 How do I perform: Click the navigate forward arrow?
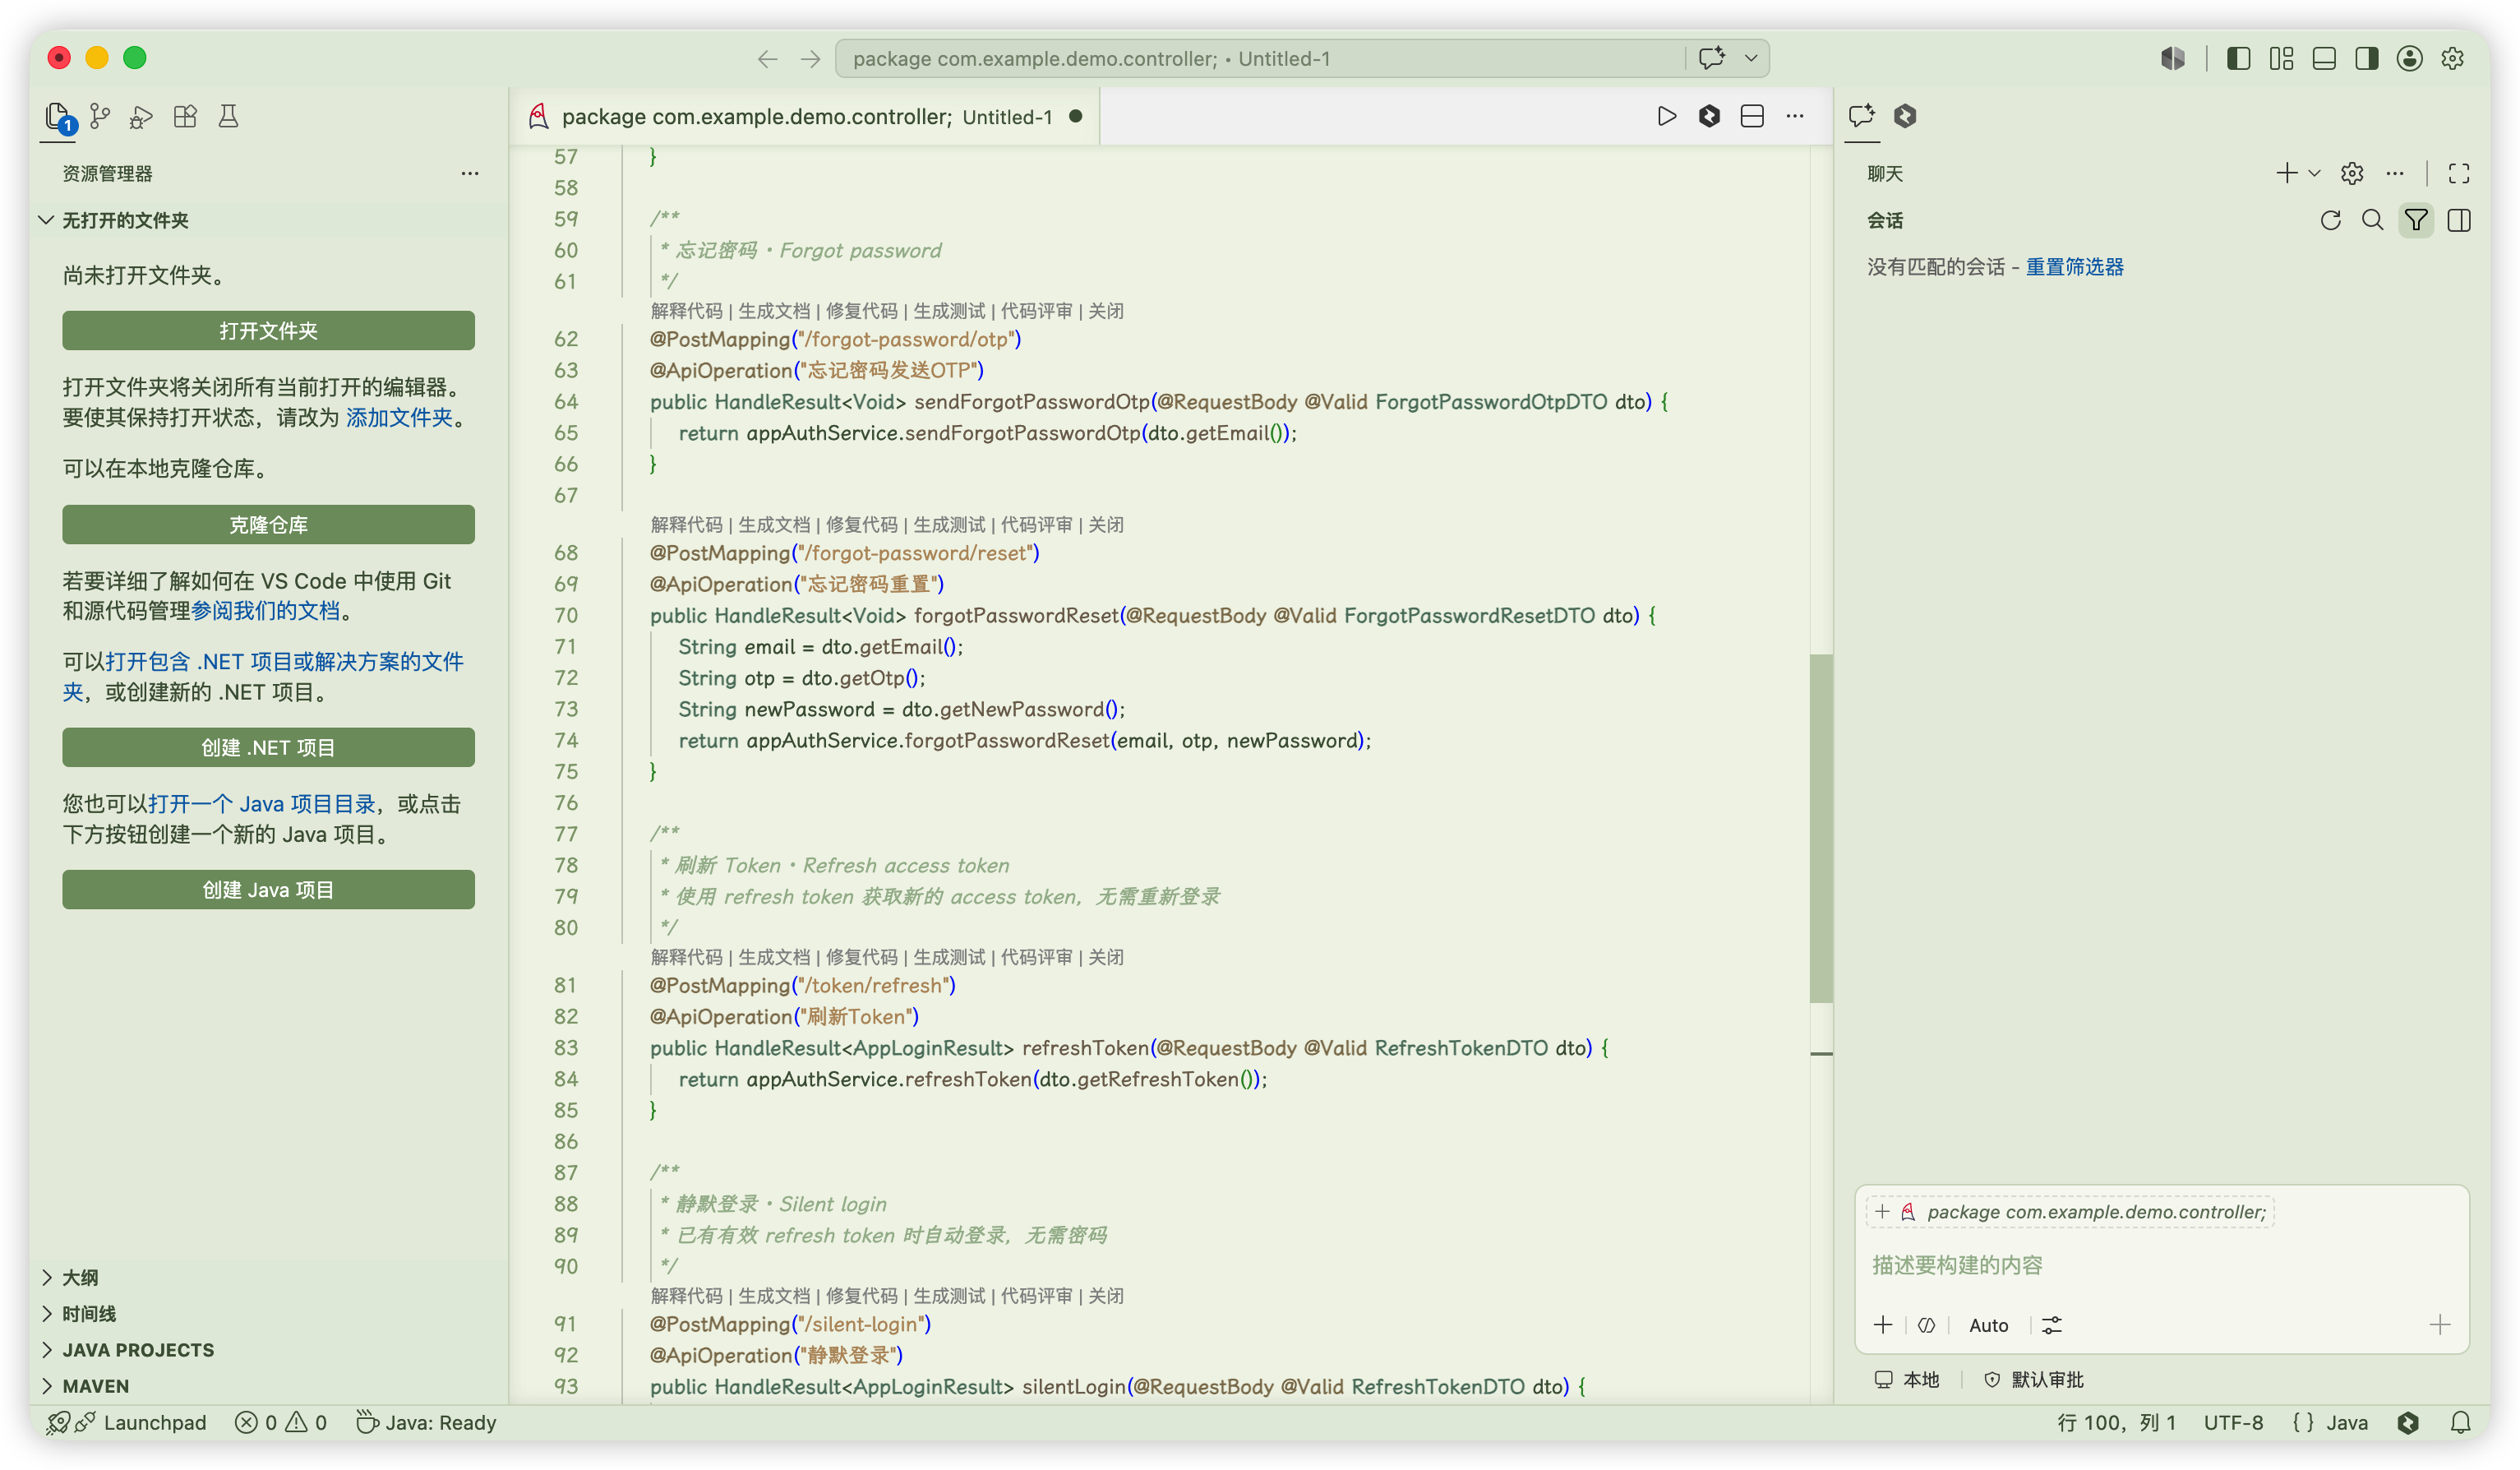pyautogui.click(x=810, y=59)
